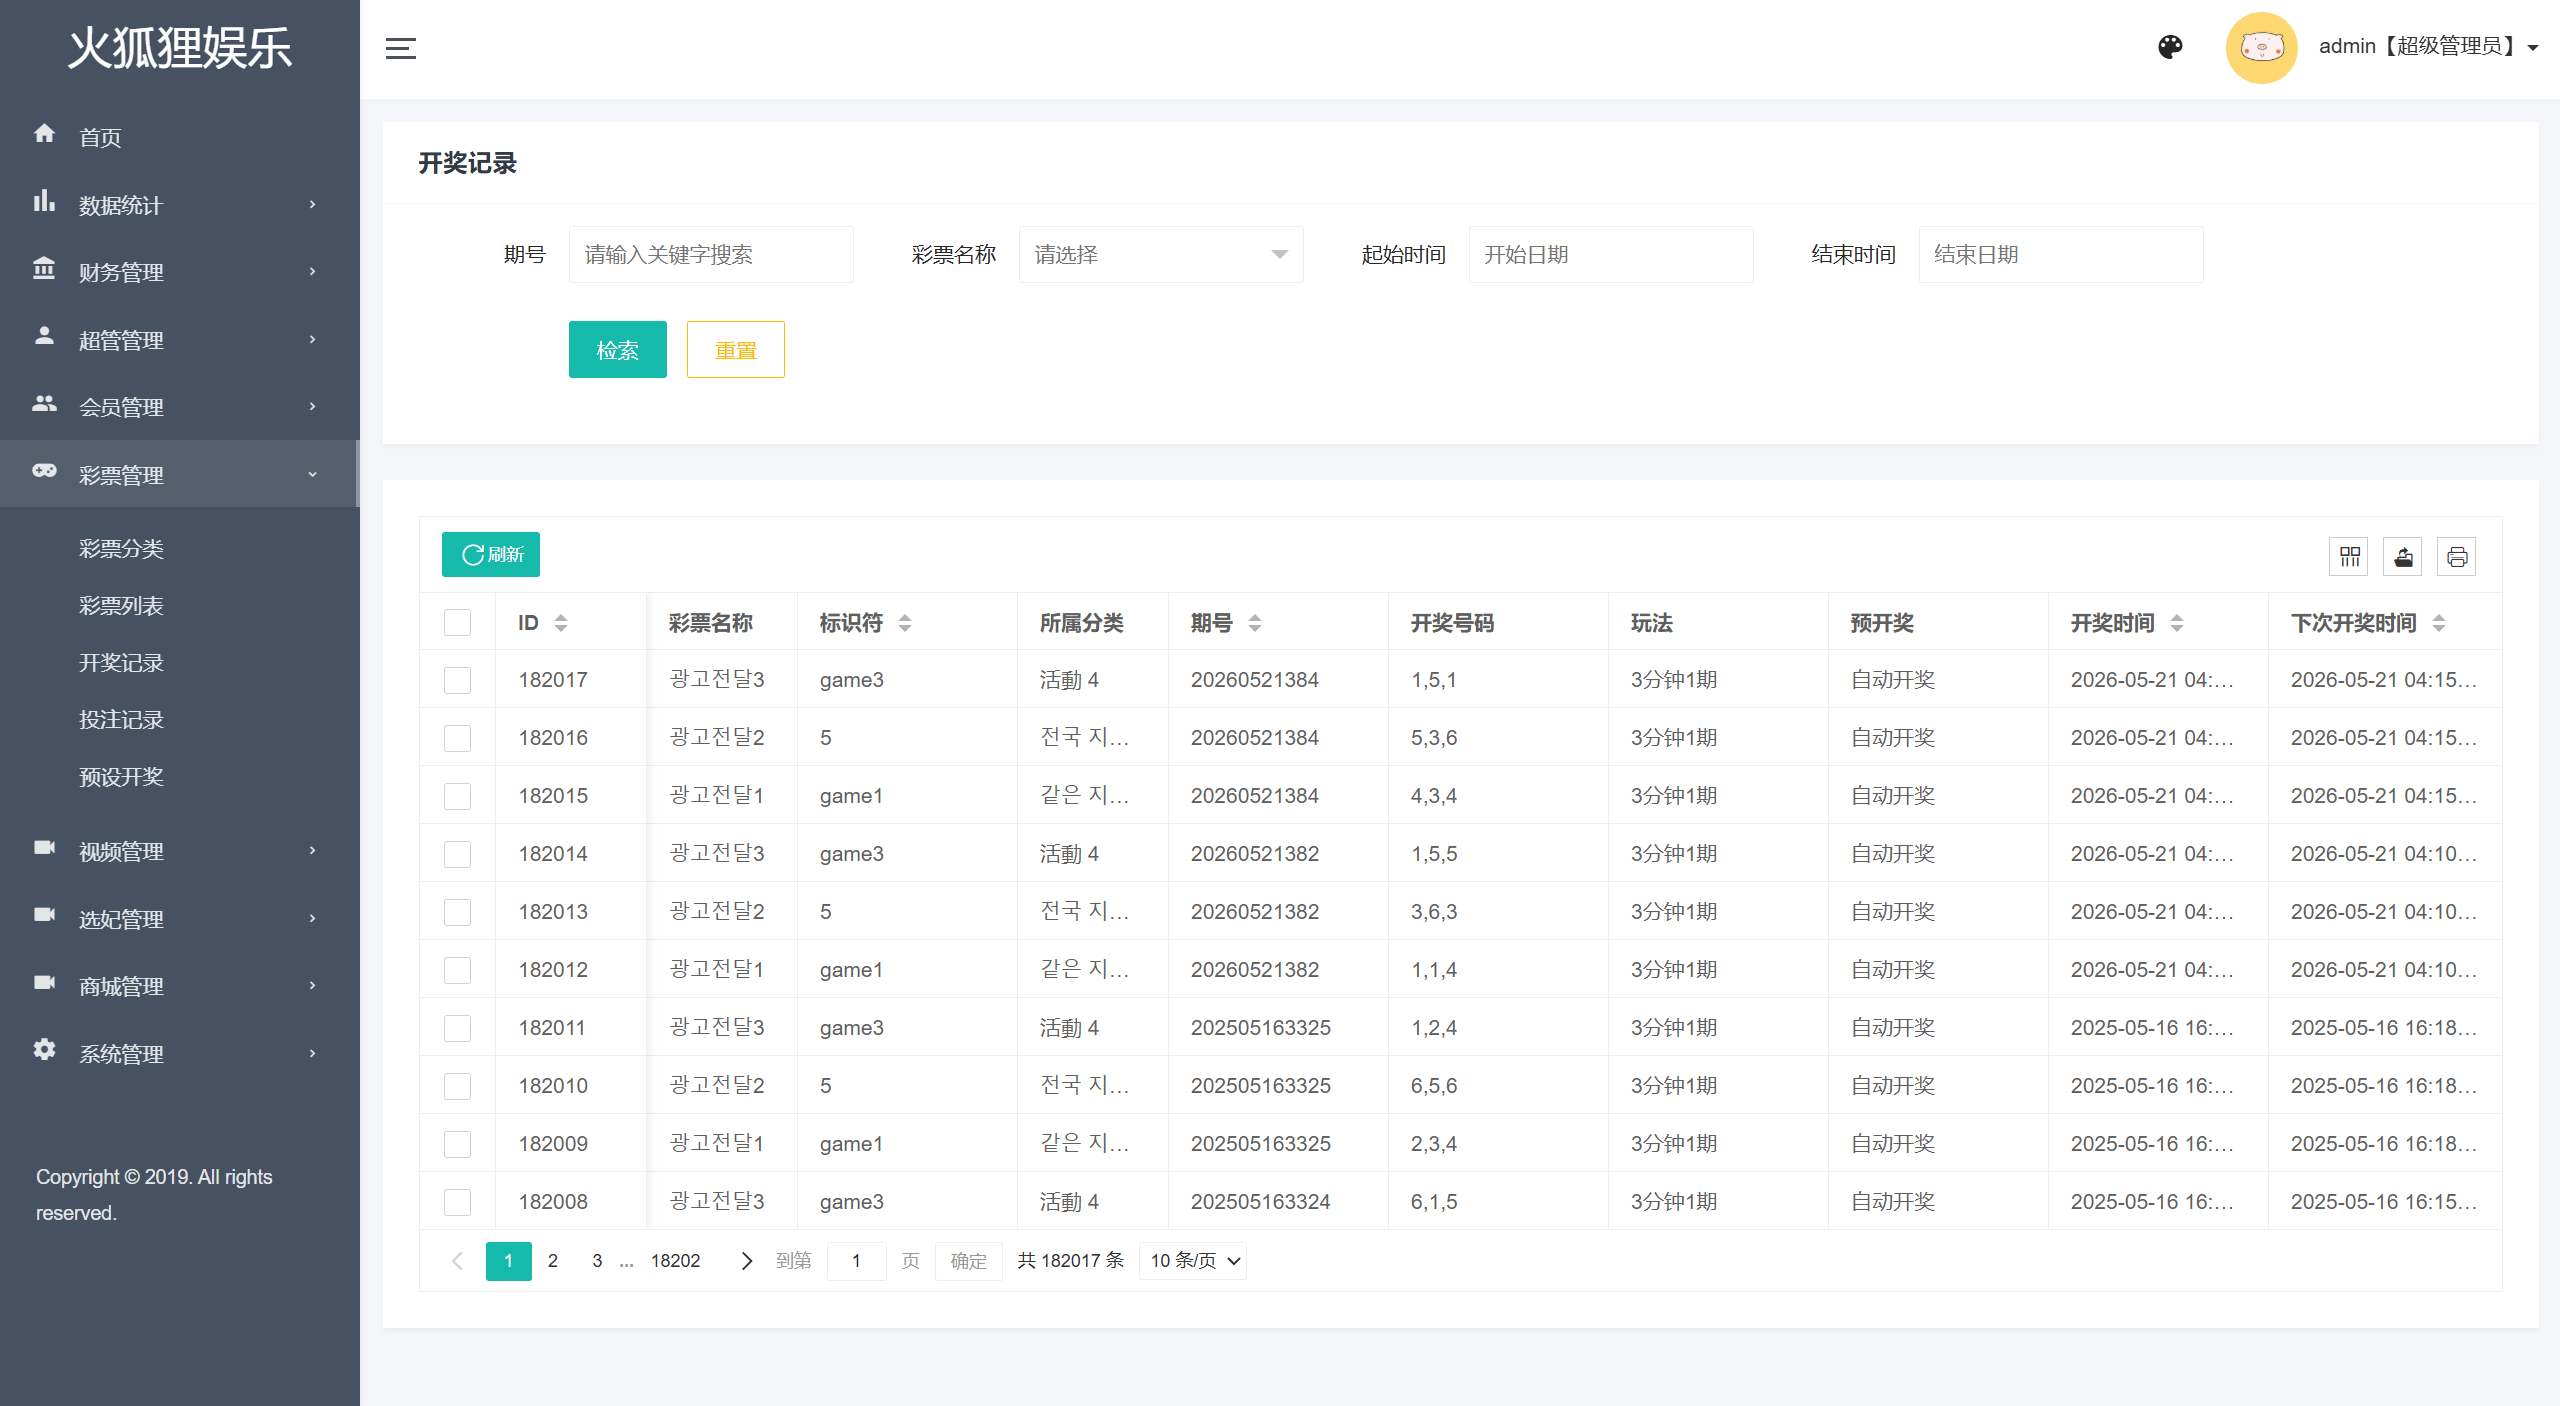Screen dimensions: 2560x1406
Task: Click the 刷新 refresh button
Action: pyautogui.click(x=490, y=555)
